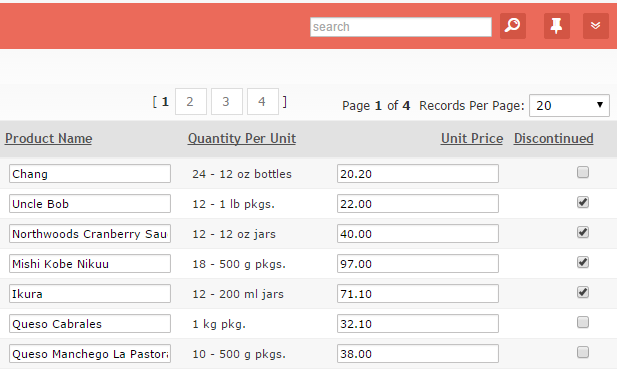
Task: Uncheck Discontinued for Uncle Bob
Action: [x=583, y=202]
